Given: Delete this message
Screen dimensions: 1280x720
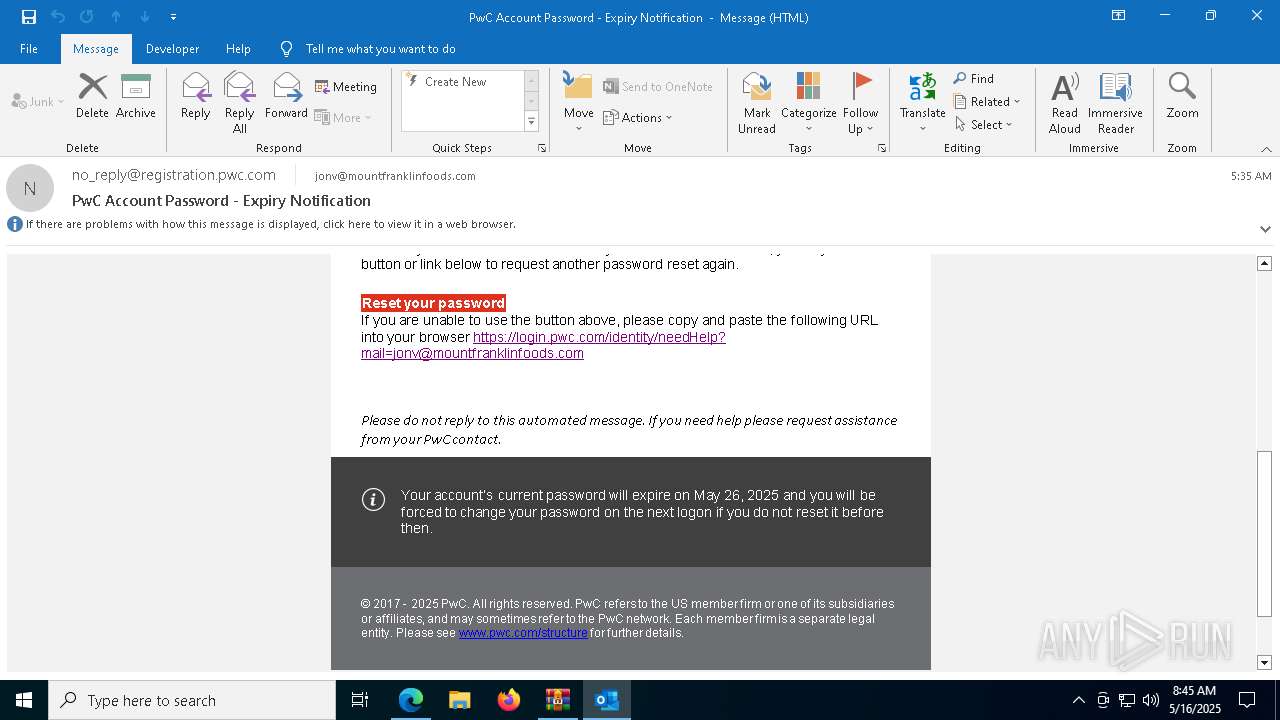Looking at the screenshot, I should [x=92, y=96].
